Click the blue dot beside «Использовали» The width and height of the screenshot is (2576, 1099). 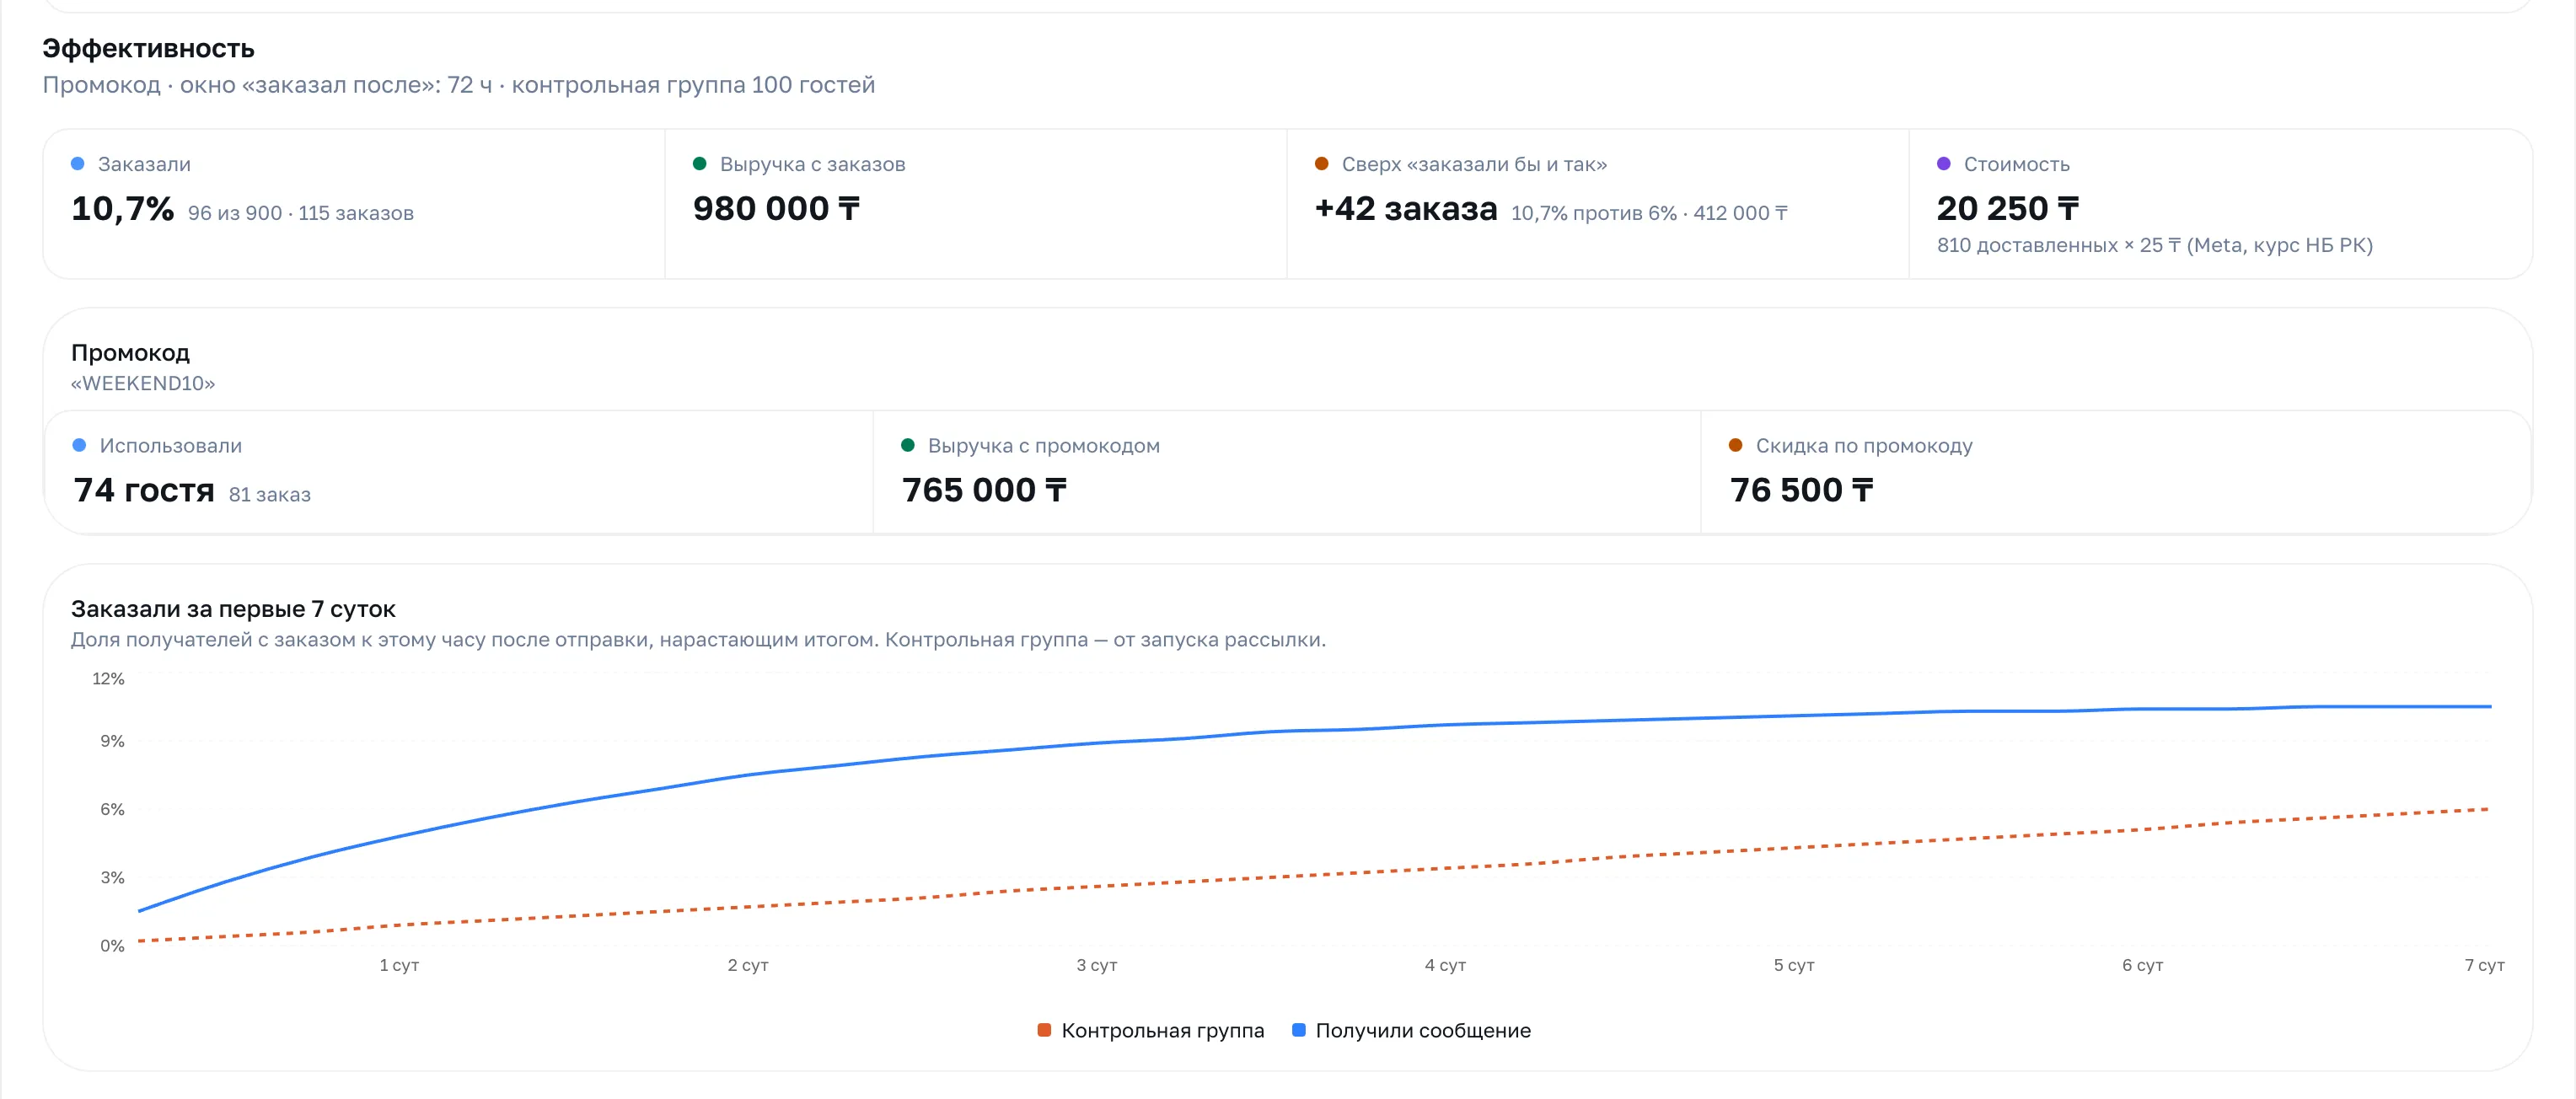pos(79,445)
